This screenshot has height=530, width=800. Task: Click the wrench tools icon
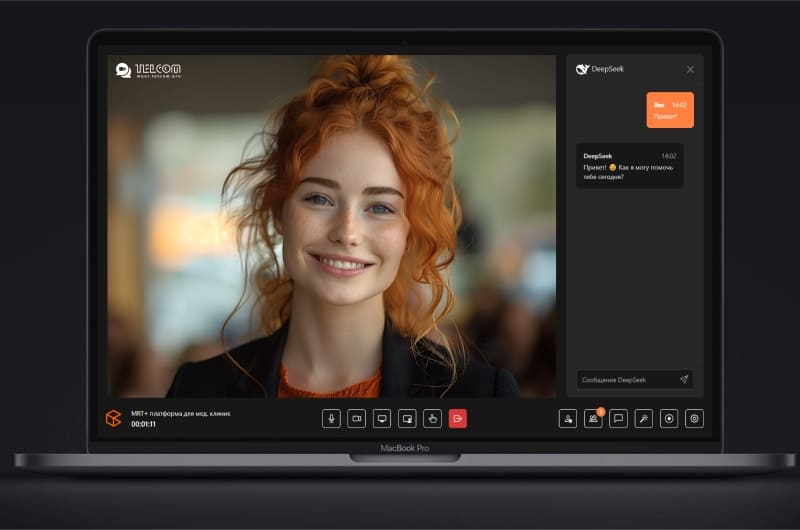[644, 419]
